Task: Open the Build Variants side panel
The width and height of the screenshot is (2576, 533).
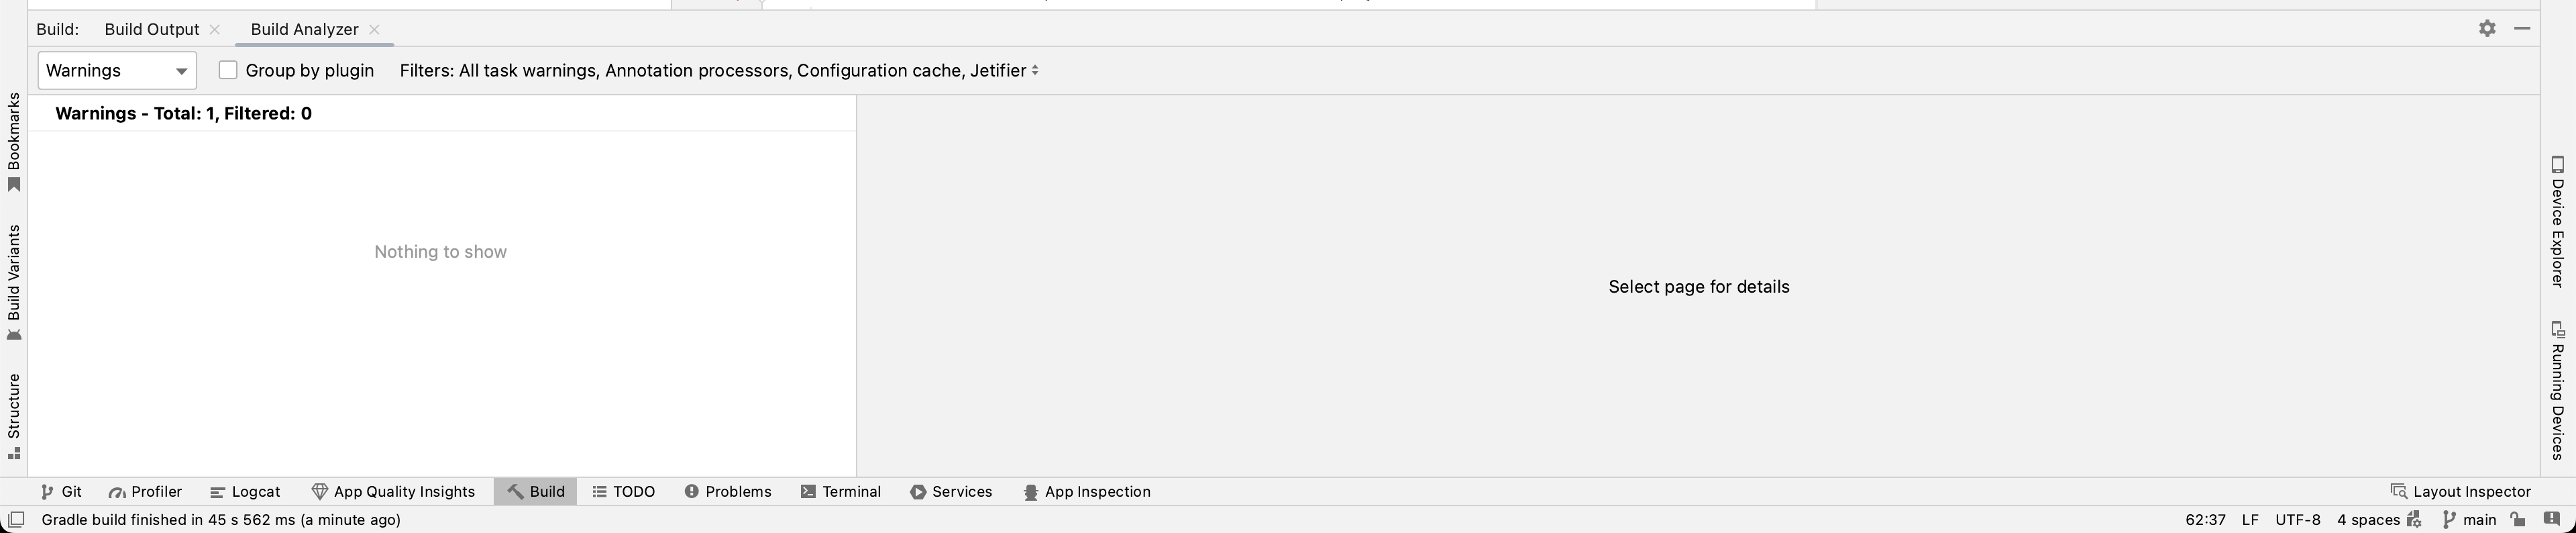Action: [14, 281]
